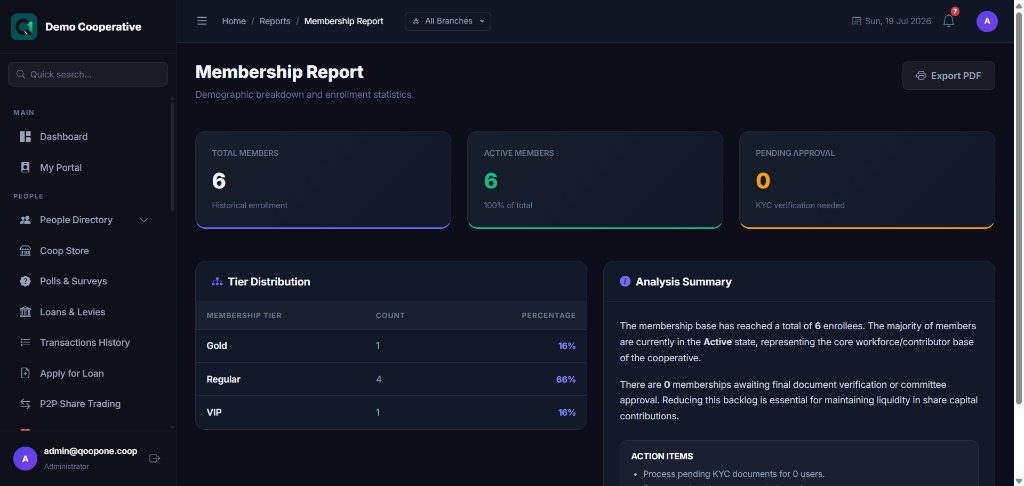
Task: Click the Loans & Levies bank icon
Action: pyautogui.click(x=25, y=312)
